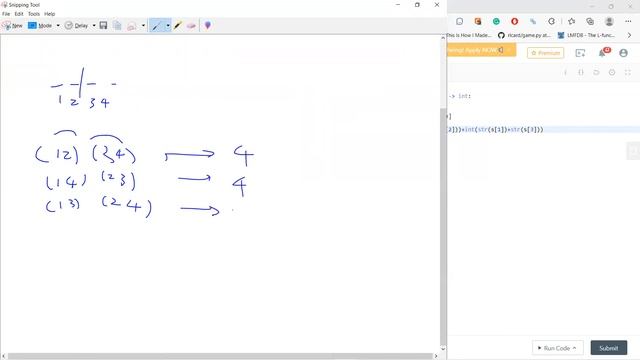Open the browser three-dots settings menu

[x=628, y=21]
